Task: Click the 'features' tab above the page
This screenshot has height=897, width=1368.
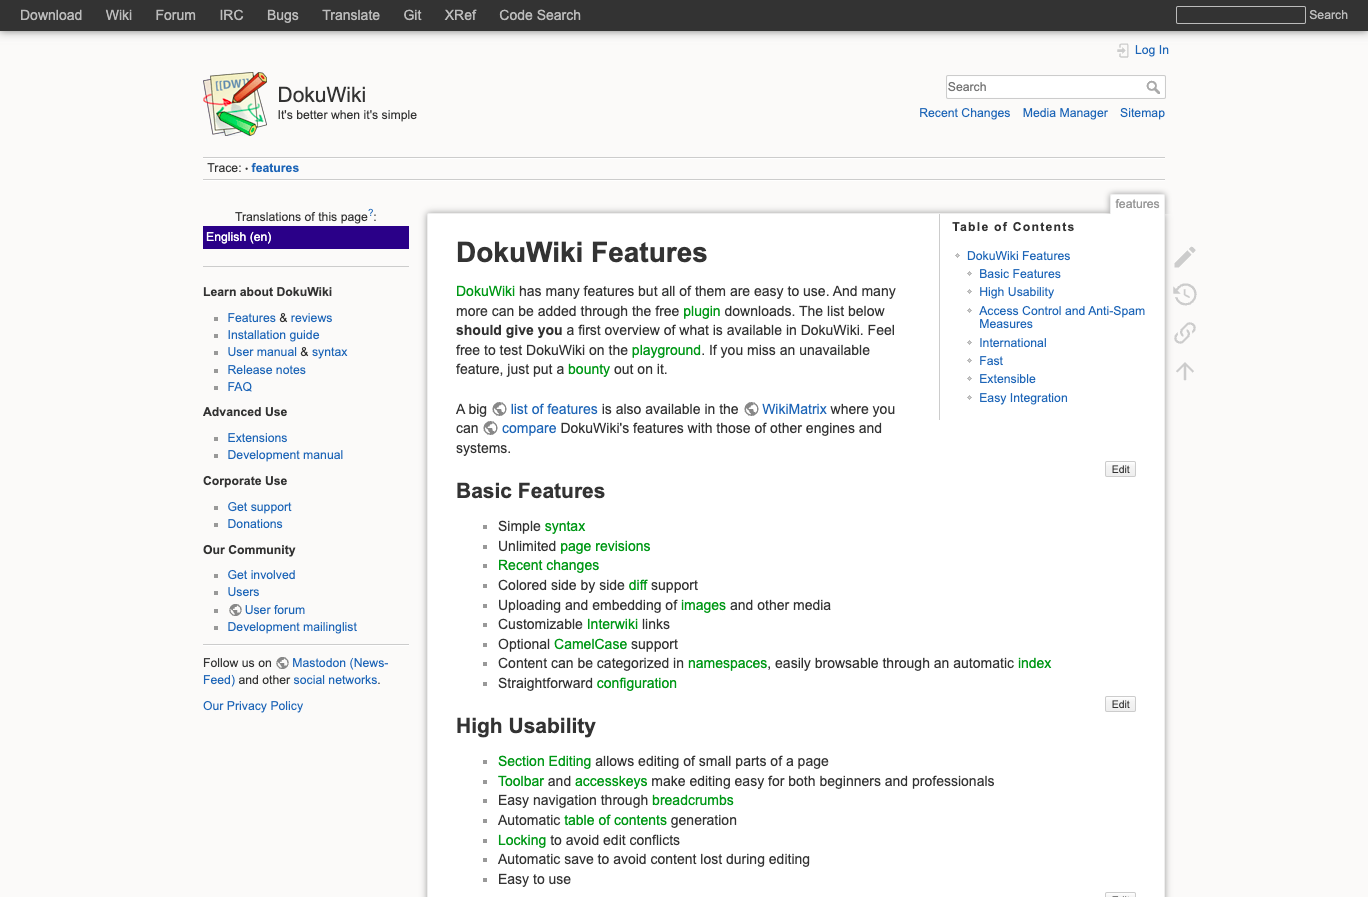Action: point(1137,204)
